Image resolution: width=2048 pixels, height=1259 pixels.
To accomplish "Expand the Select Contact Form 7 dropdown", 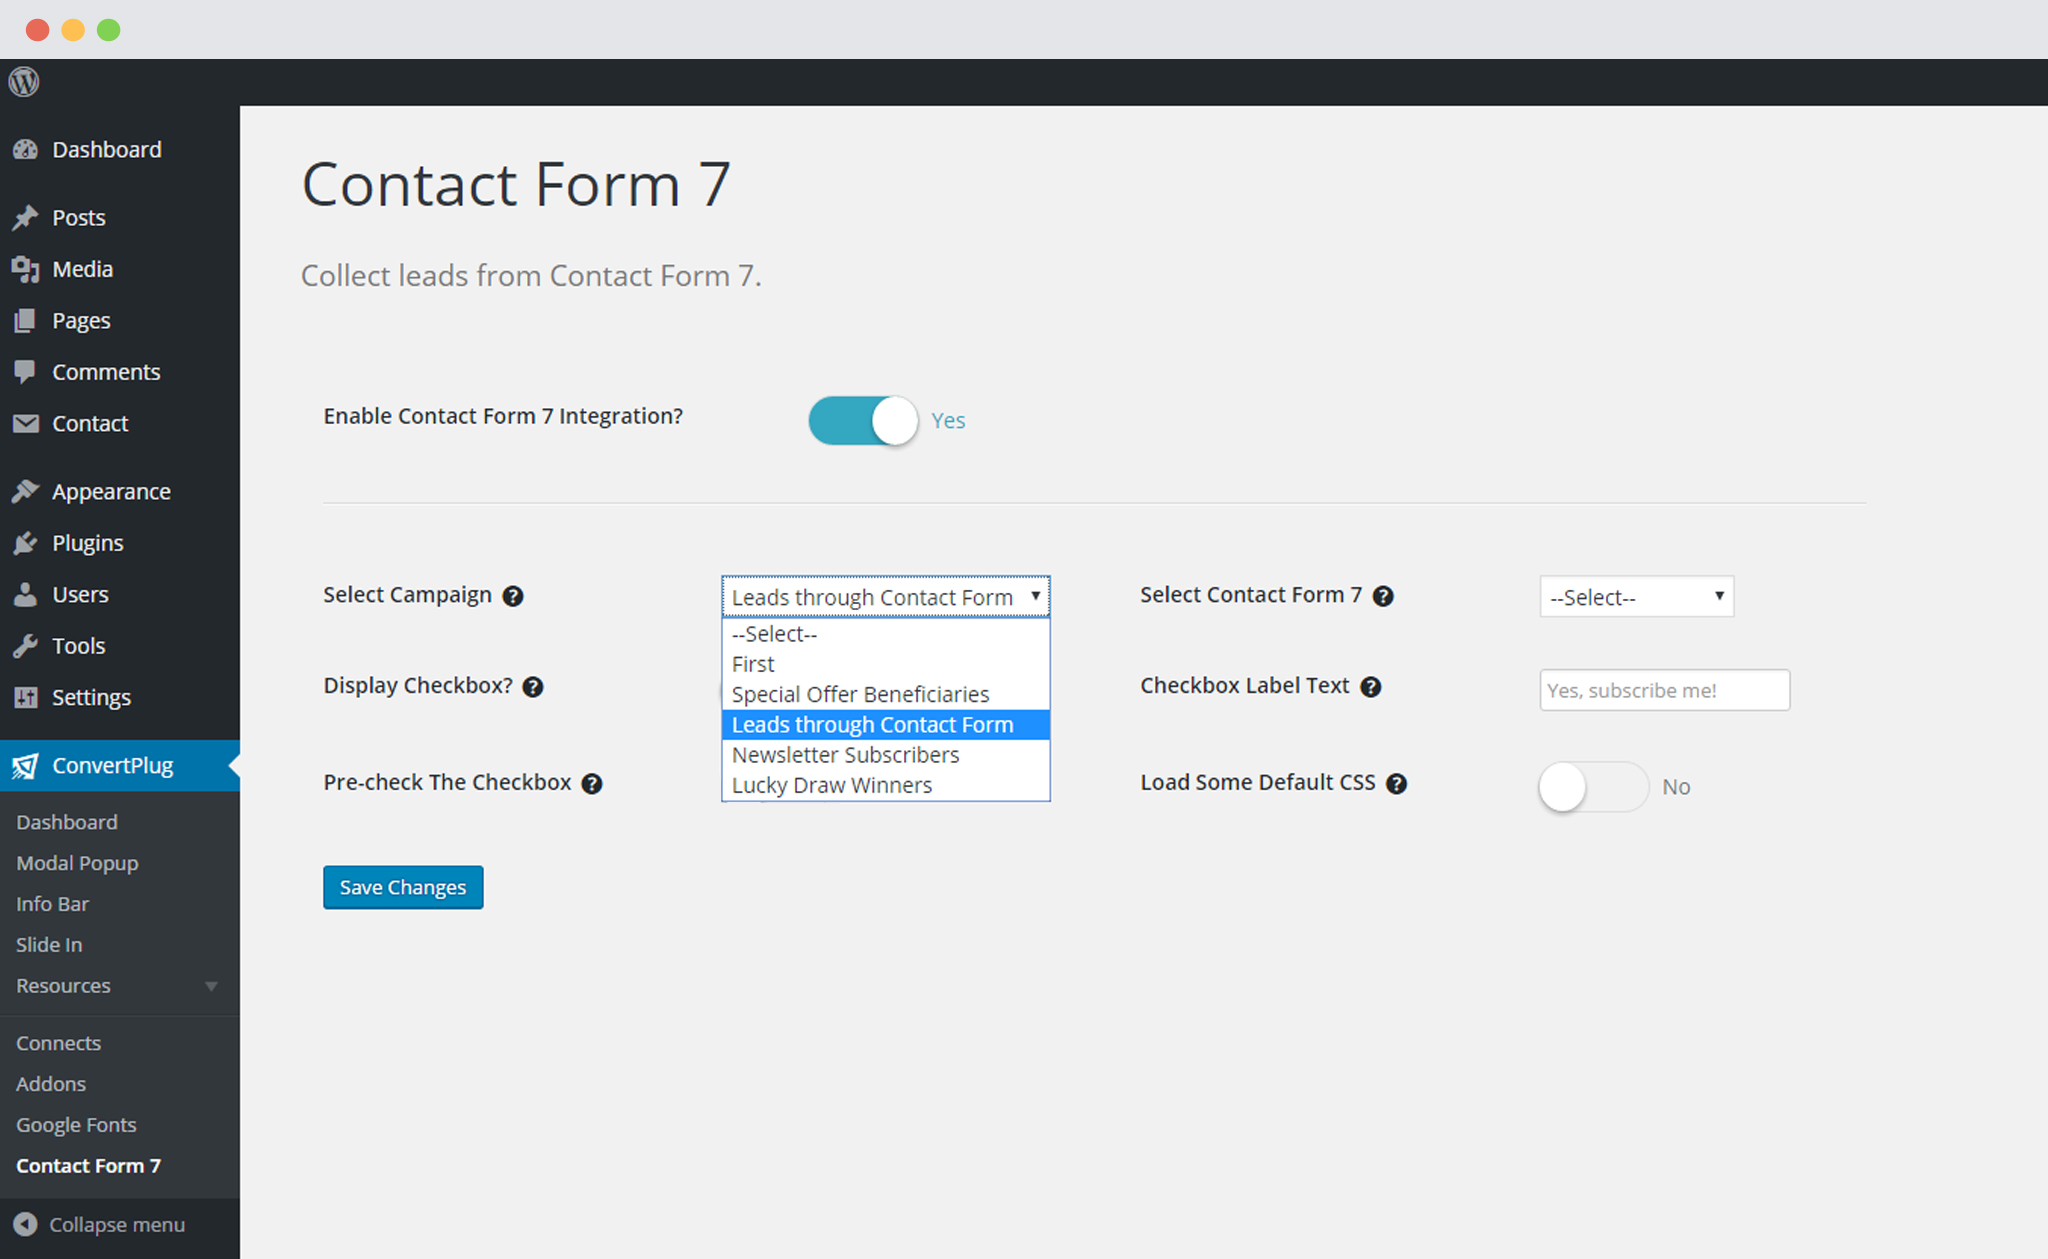I will point(1633,595).
